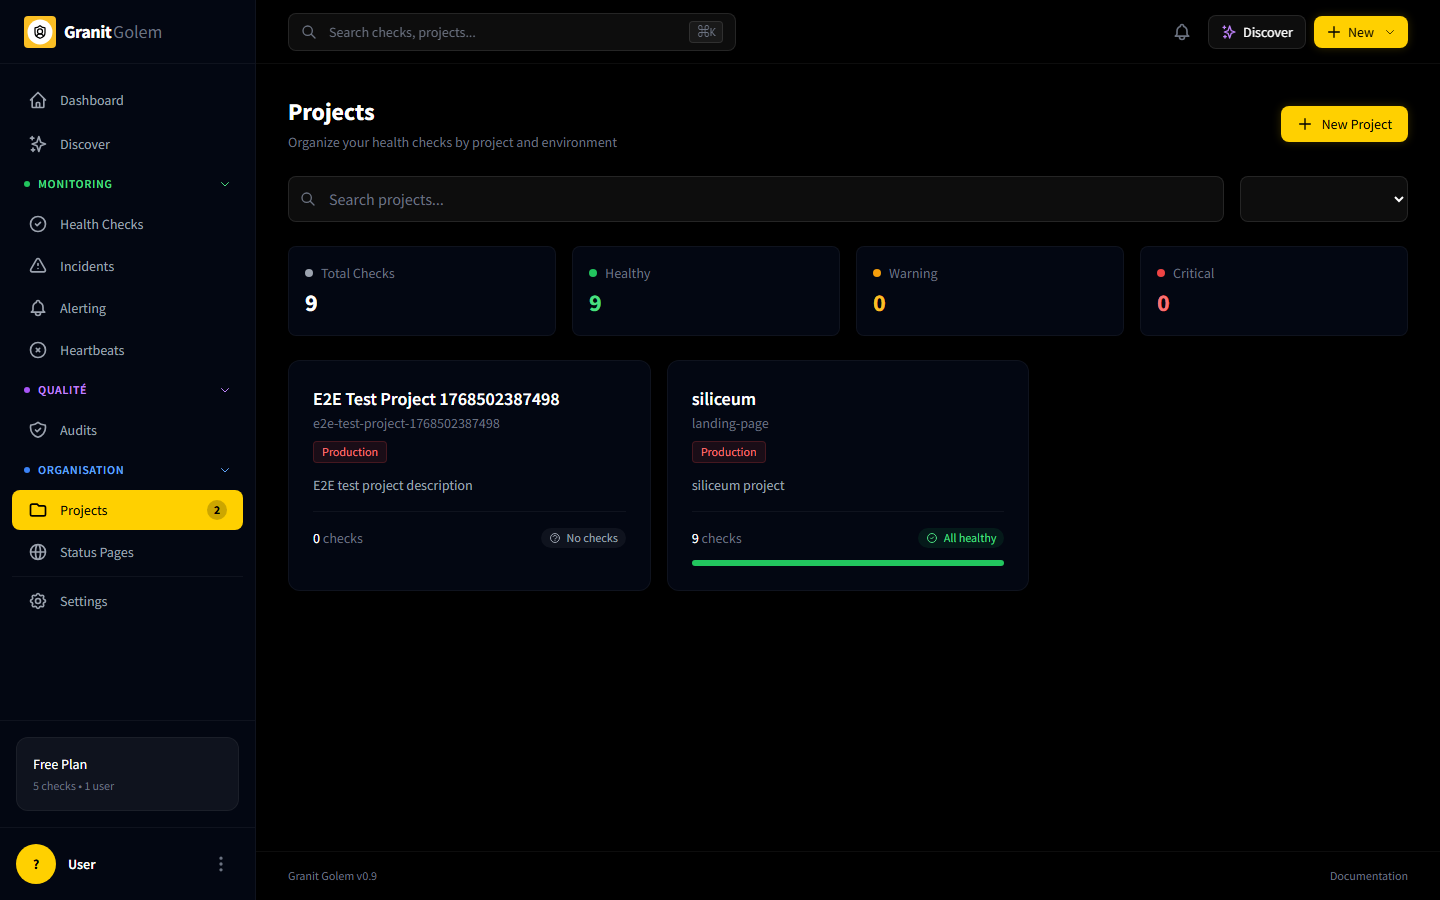Click the No checks status badge
The image size is (1440, 900).
pyautogui.click(x=584, y=538)
